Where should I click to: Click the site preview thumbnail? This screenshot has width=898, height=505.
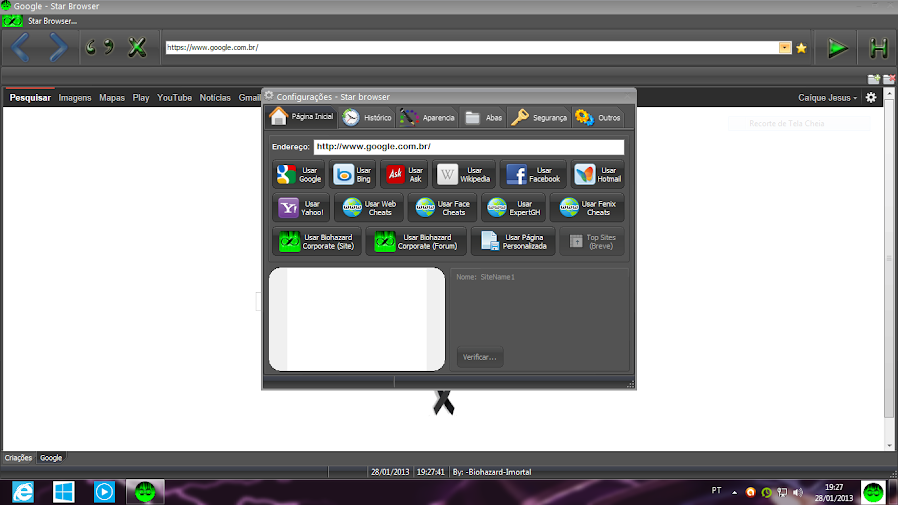point(357,319)
